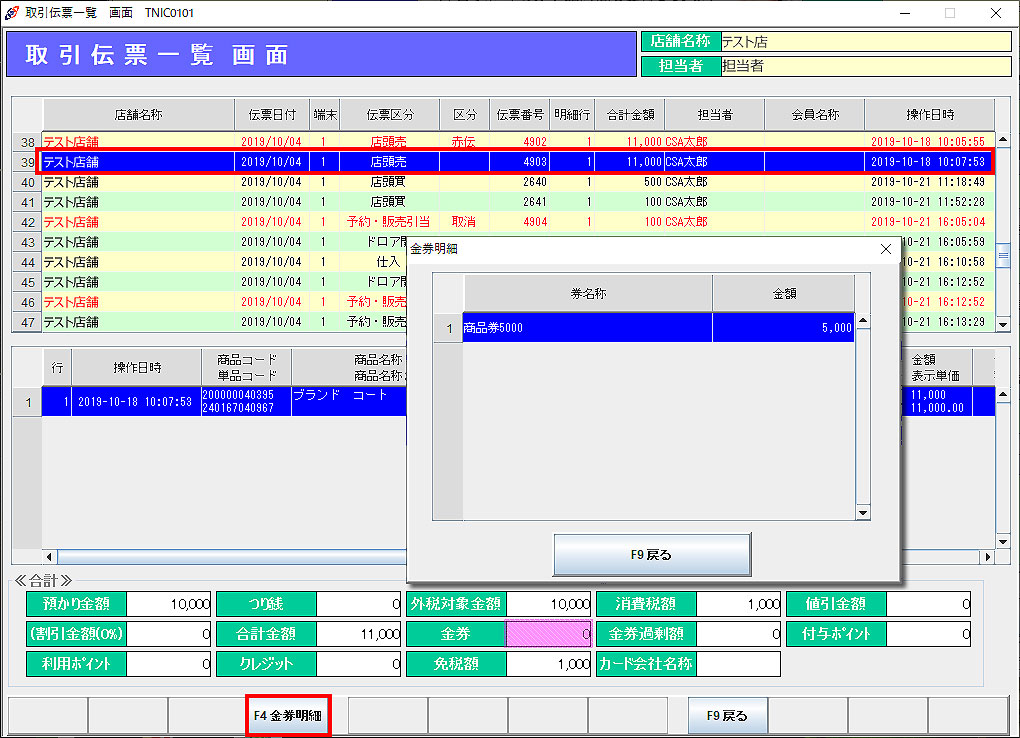Sort by 伝票日付 column header
Screen dimensions: 1020x738
[272, 115]
